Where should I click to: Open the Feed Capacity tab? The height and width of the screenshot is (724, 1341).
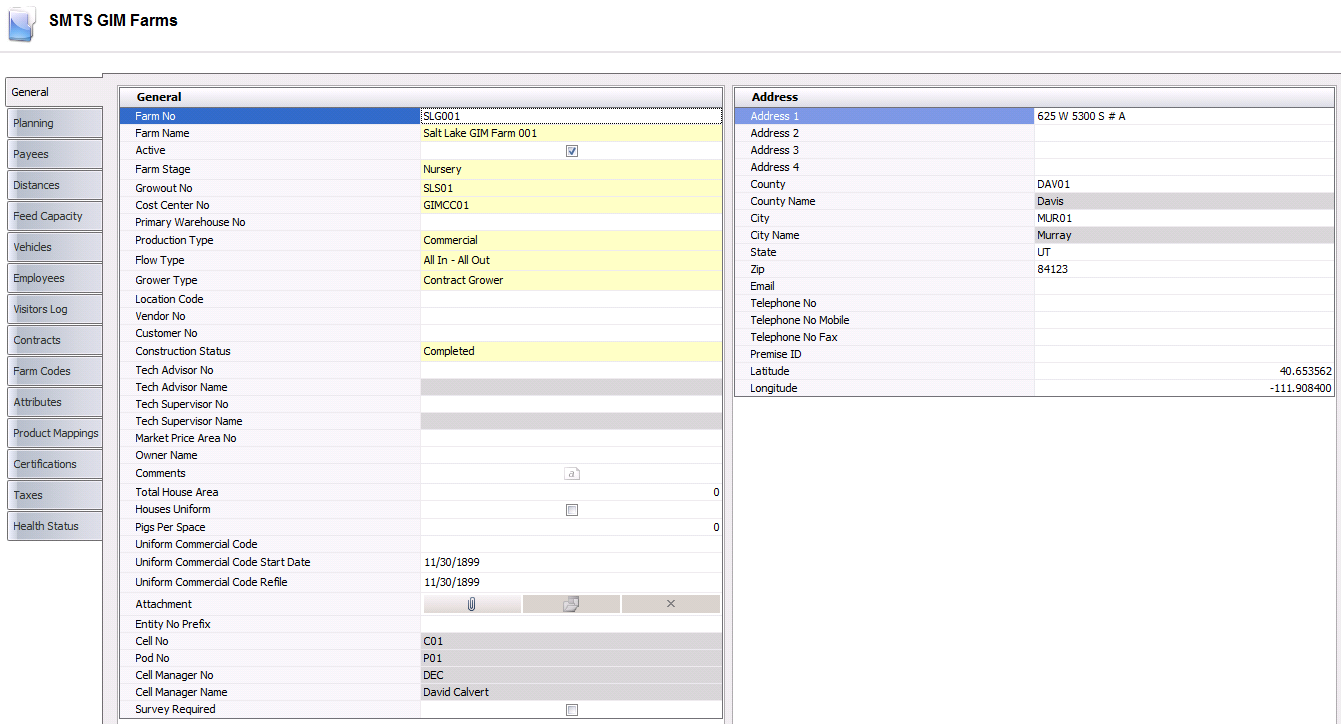pos(54,216)
